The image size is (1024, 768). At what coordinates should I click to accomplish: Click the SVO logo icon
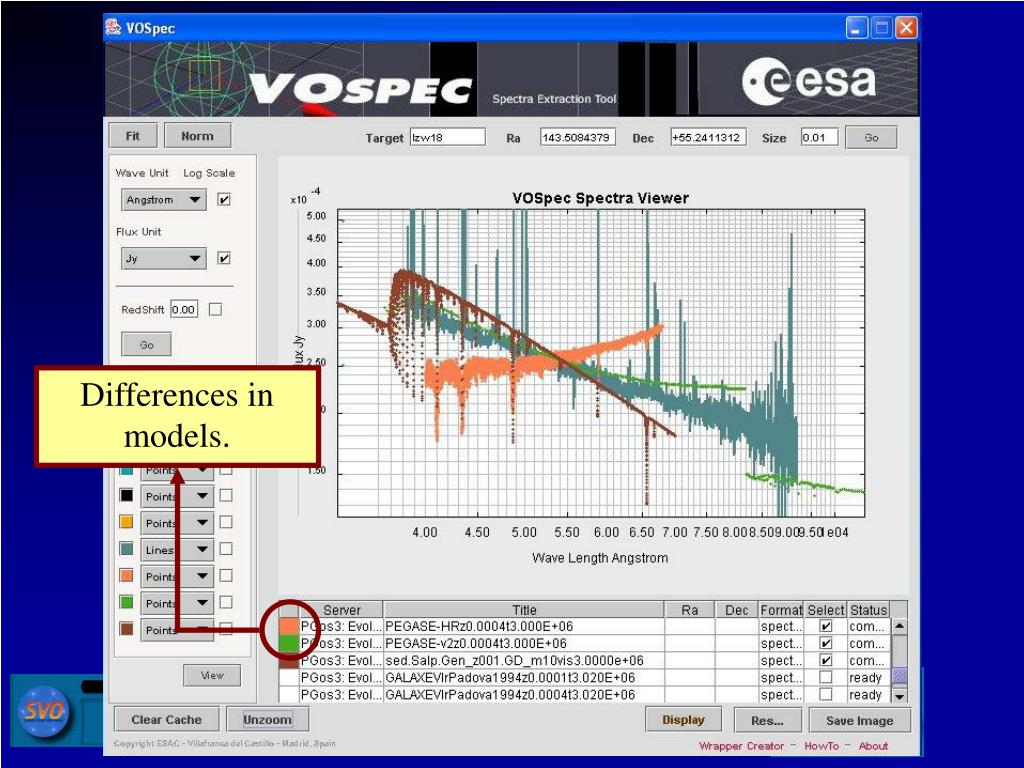coord(43,711)
